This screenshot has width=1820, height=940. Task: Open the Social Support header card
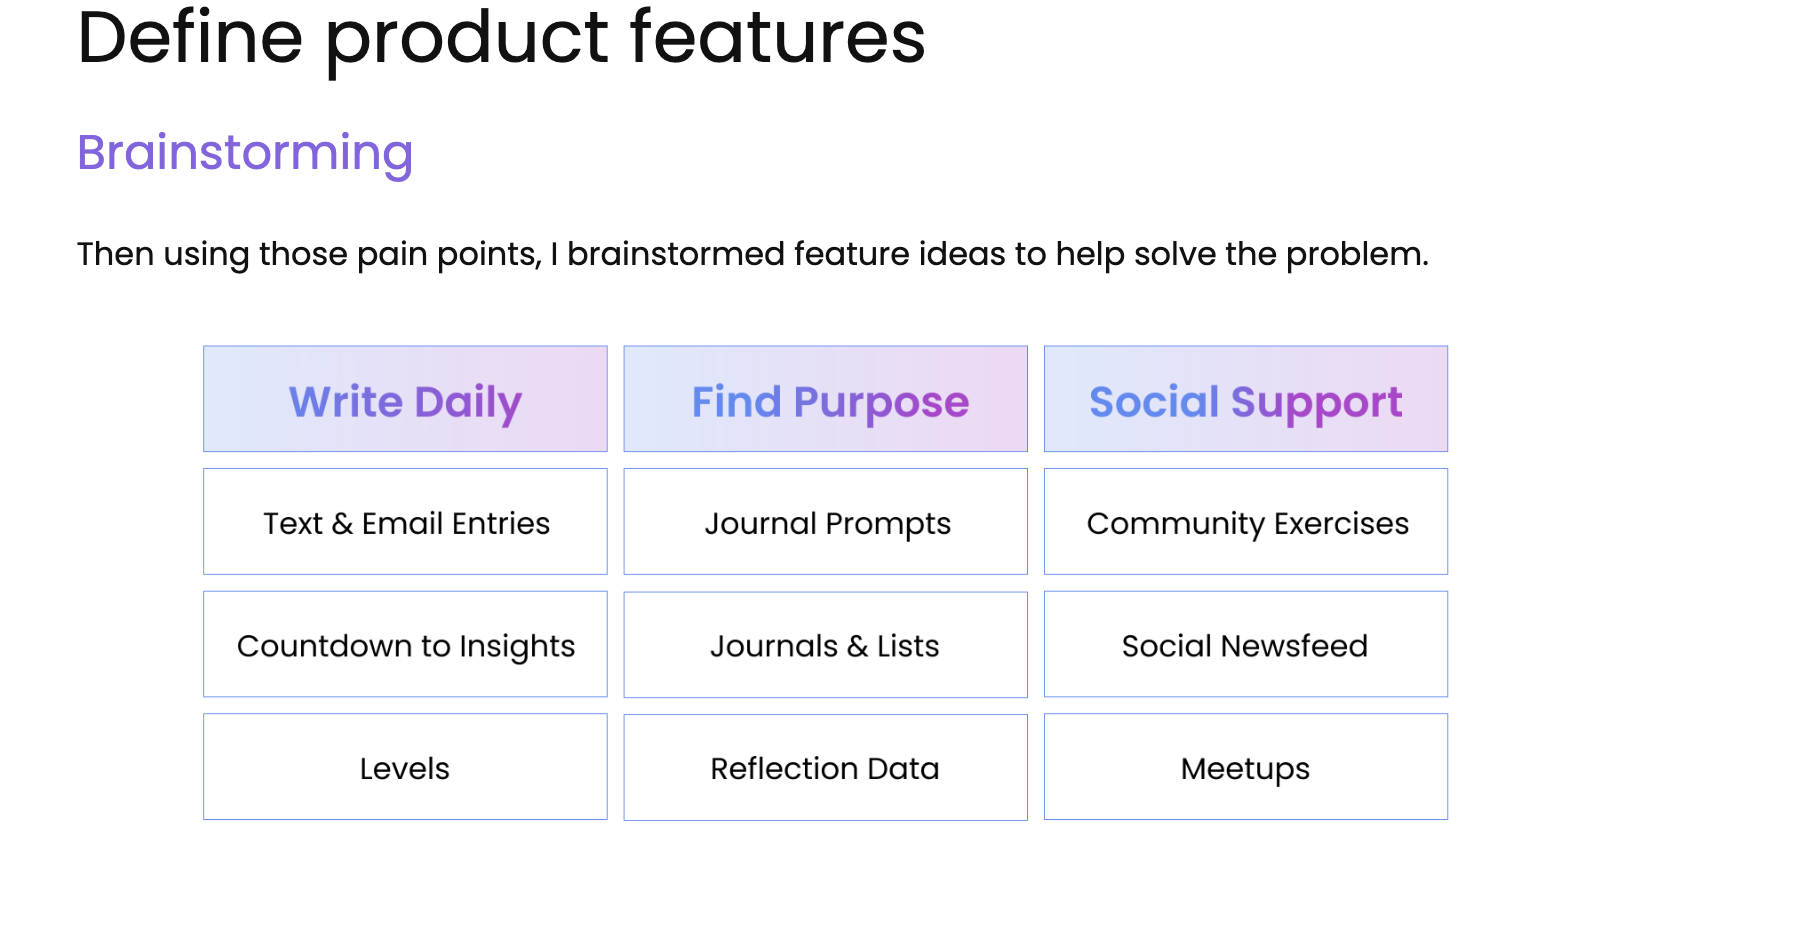point(1246,399)
